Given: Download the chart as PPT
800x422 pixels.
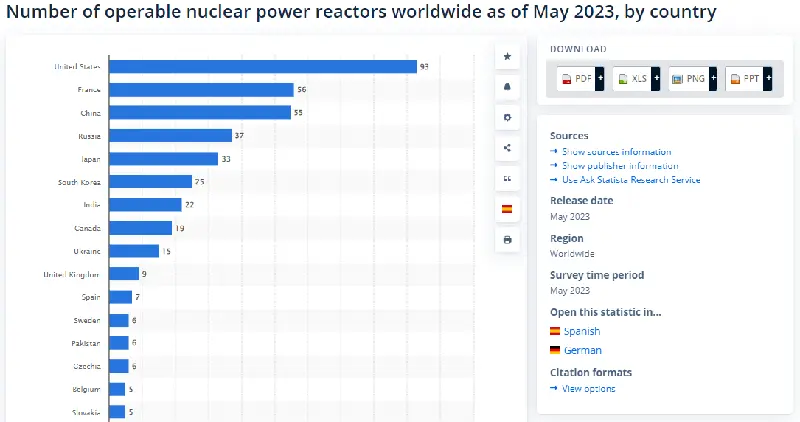Looking at the screenshot, I should click(x=744, y=78).
